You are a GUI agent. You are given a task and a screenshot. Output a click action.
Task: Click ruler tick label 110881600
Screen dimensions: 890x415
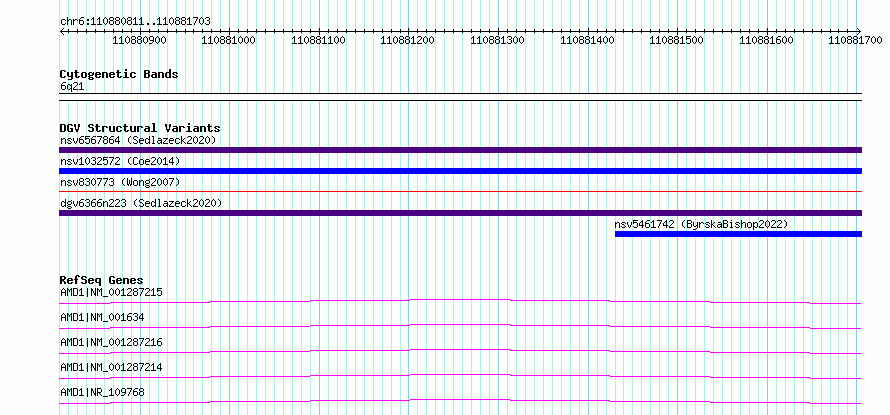pos(767,40)
